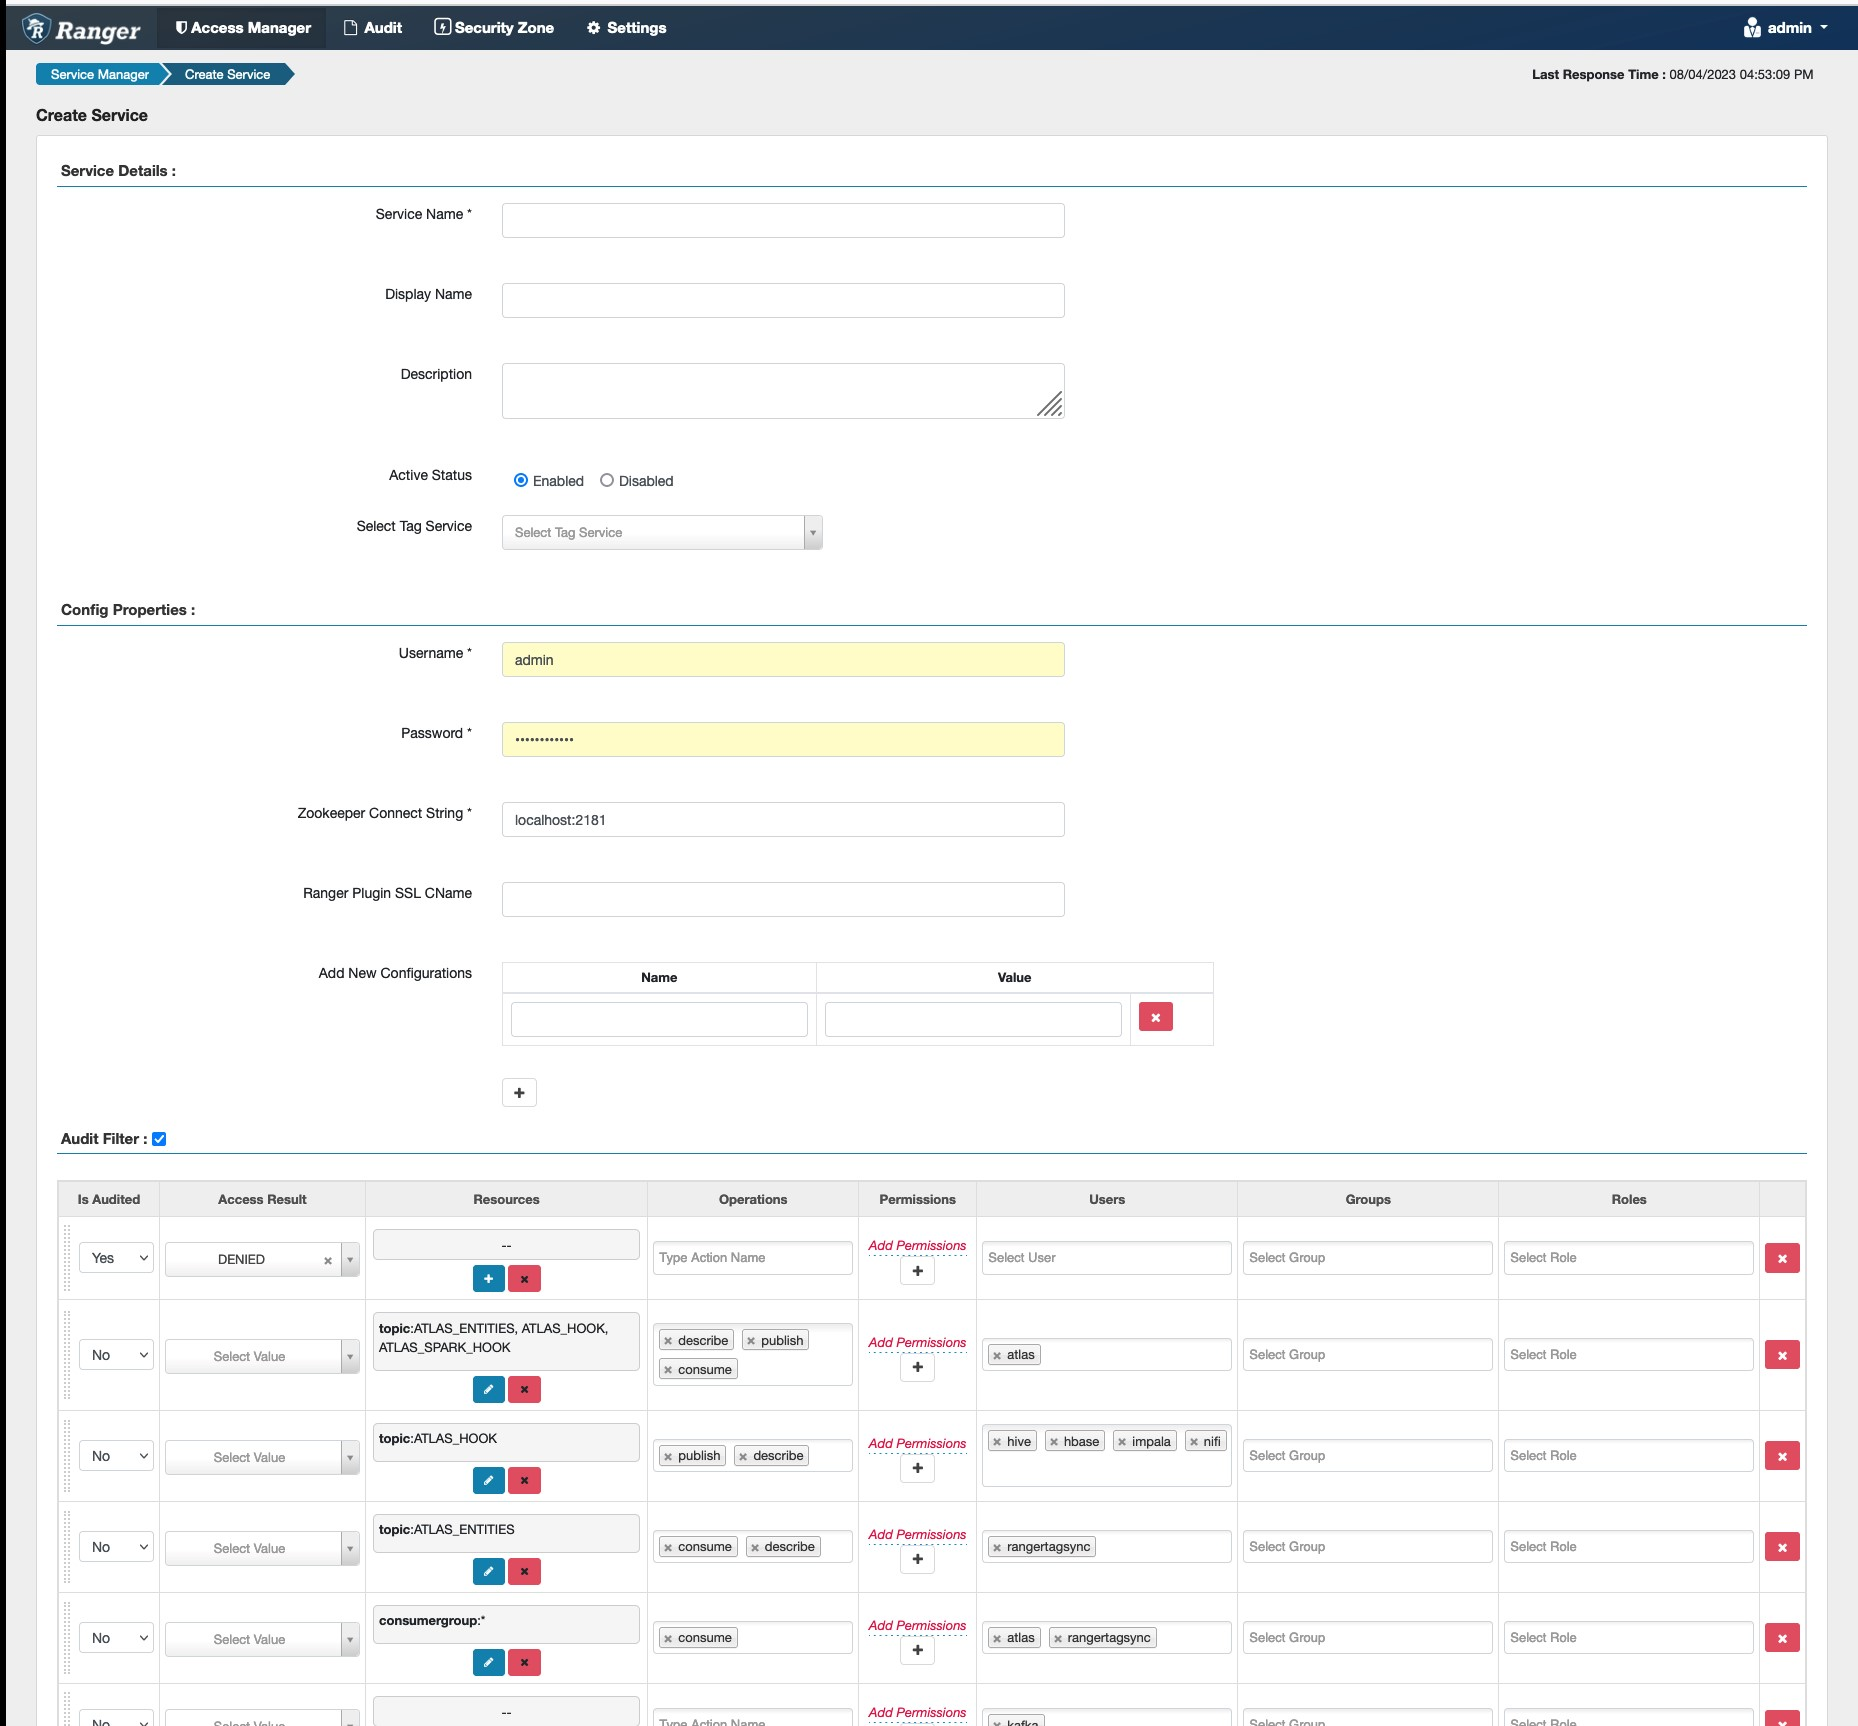
Task: Focus the Password field
Action: pyautogui.click(x=783, y=740)
